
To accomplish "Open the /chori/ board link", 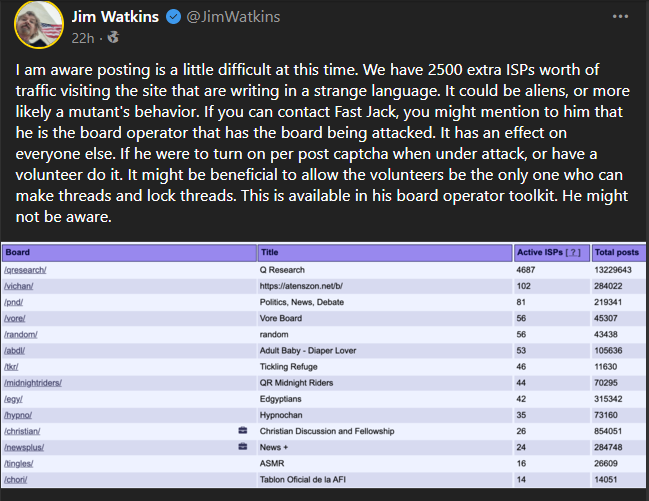I will [16, 480].
